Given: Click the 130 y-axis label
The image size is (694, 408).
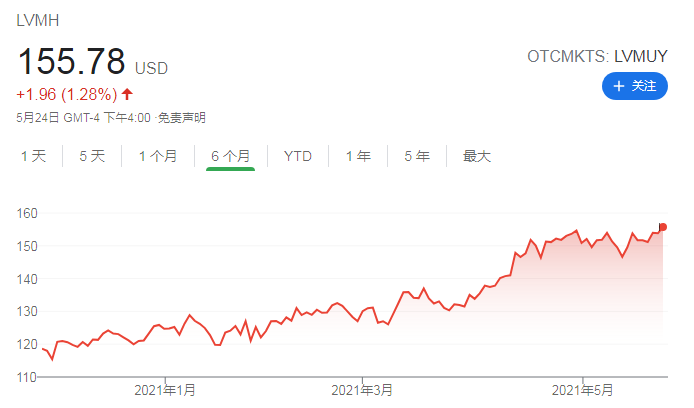Looking at the screenshot, I should pyautogui.click(x=27, y=312).
